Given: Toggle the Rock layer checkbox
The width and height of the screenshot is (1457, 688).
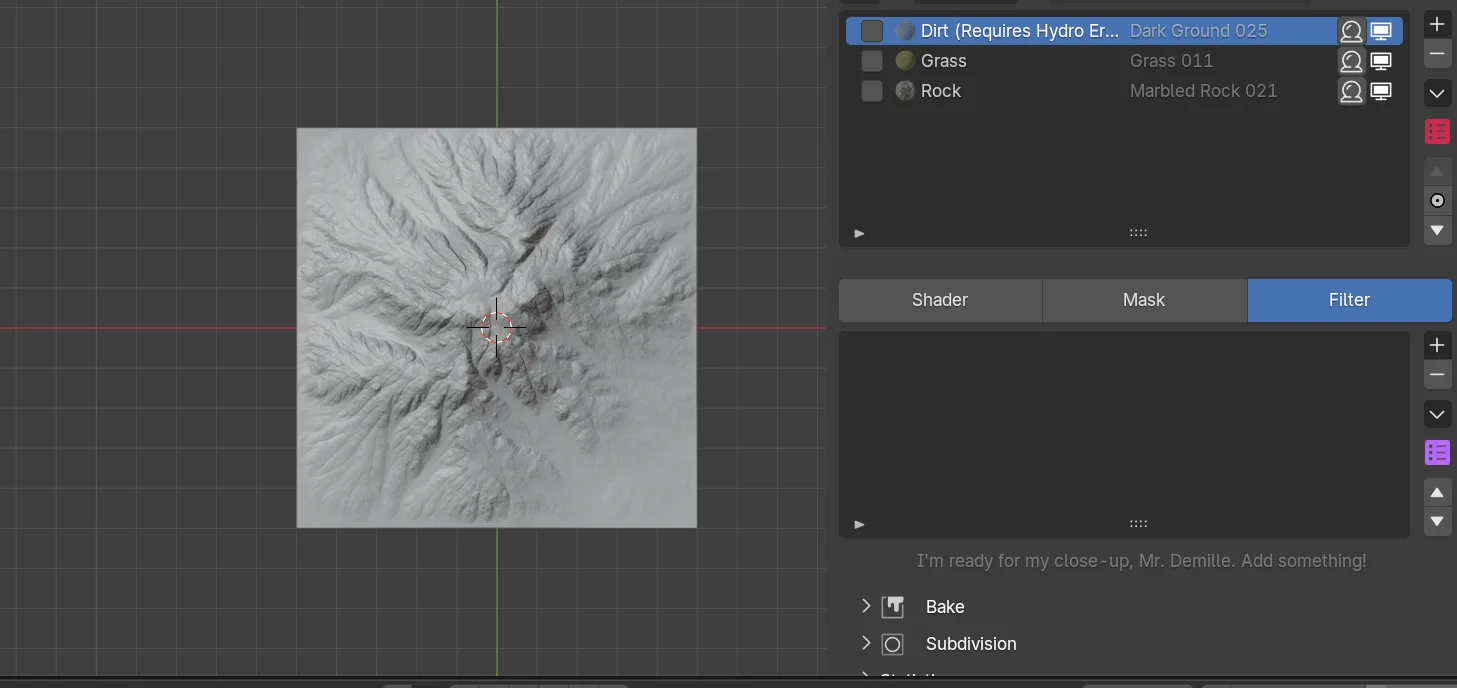Looking at the screenshot, I should click(x=872, y=91).
